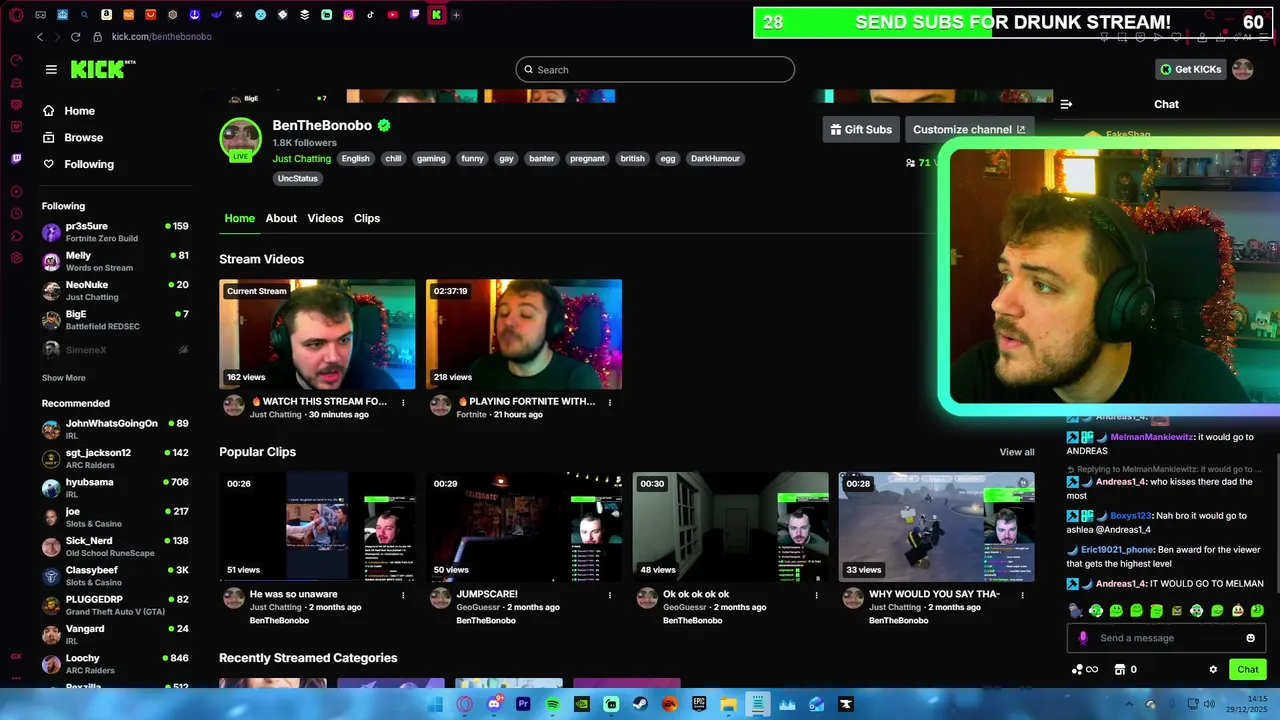Open Epic Games Launcher from taskbar

point(699,704)
